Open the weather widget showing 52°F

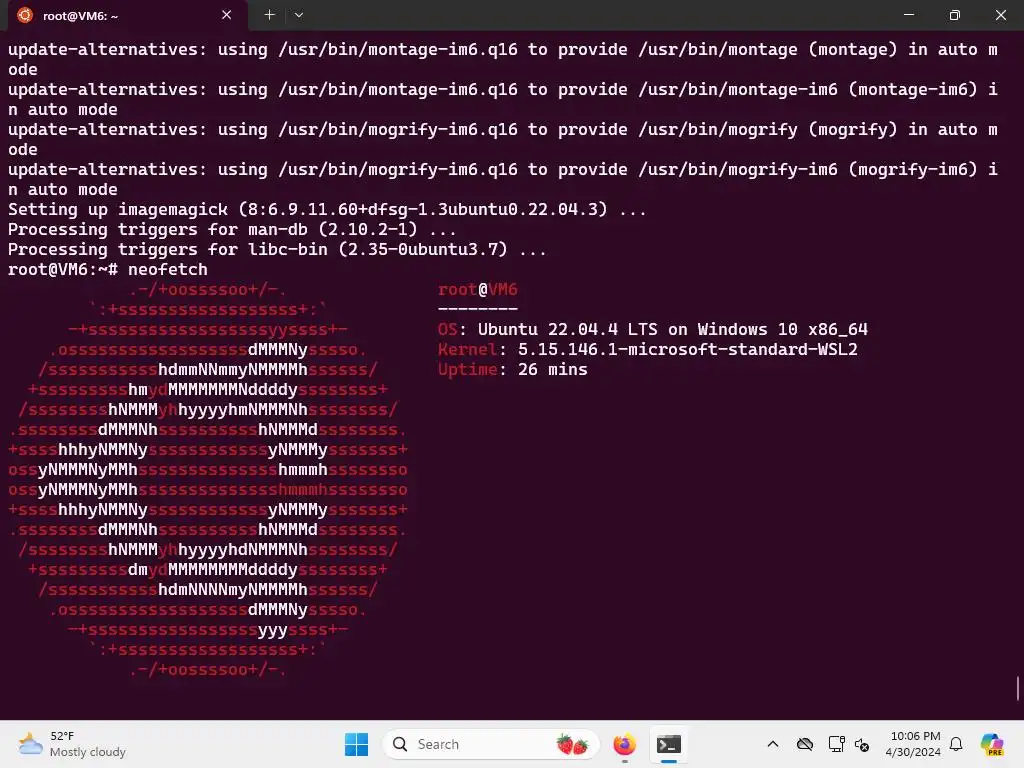coord(72,744)
